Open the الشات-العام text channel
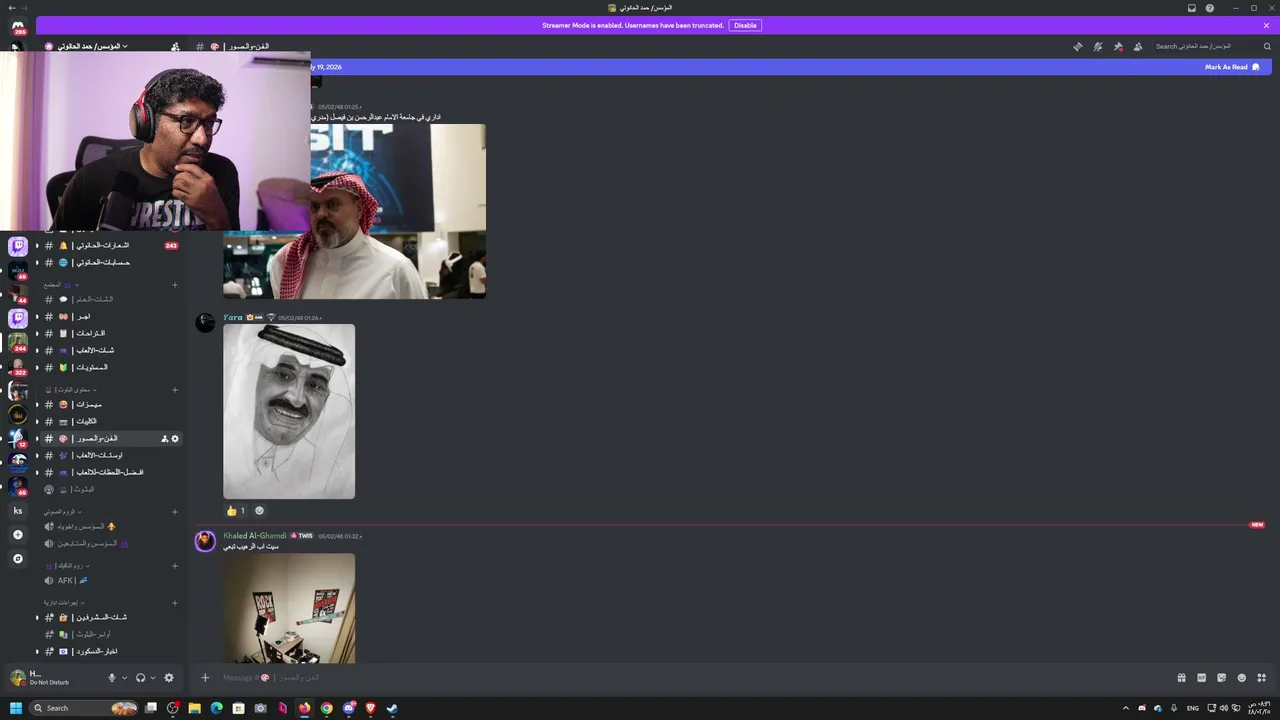1280x720 pixels. [x=111, y=299]
